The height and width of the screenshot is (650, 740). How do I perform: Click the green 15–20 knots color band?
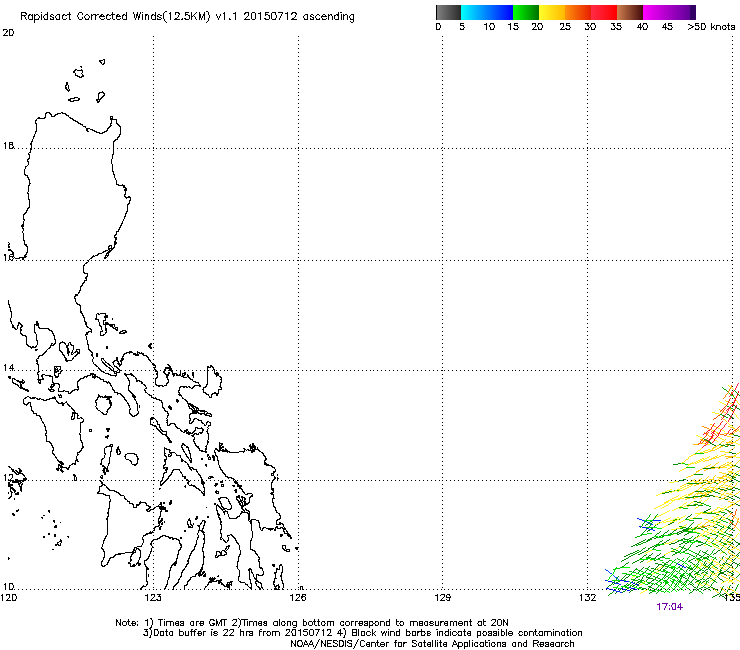tap(526, 12)
